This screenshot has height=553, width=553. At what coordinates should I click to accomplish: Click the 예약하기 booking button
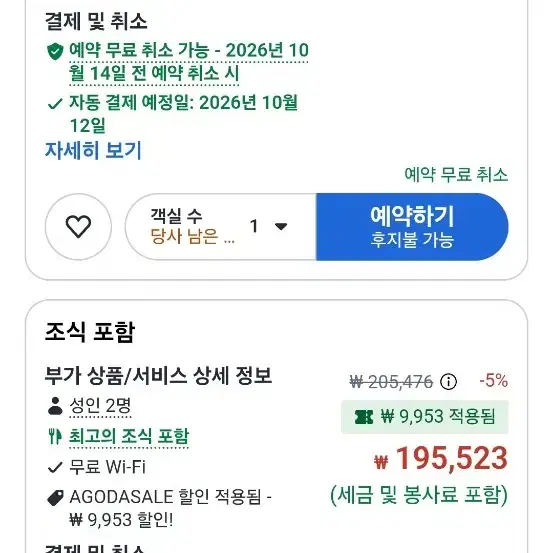(412, 227)
